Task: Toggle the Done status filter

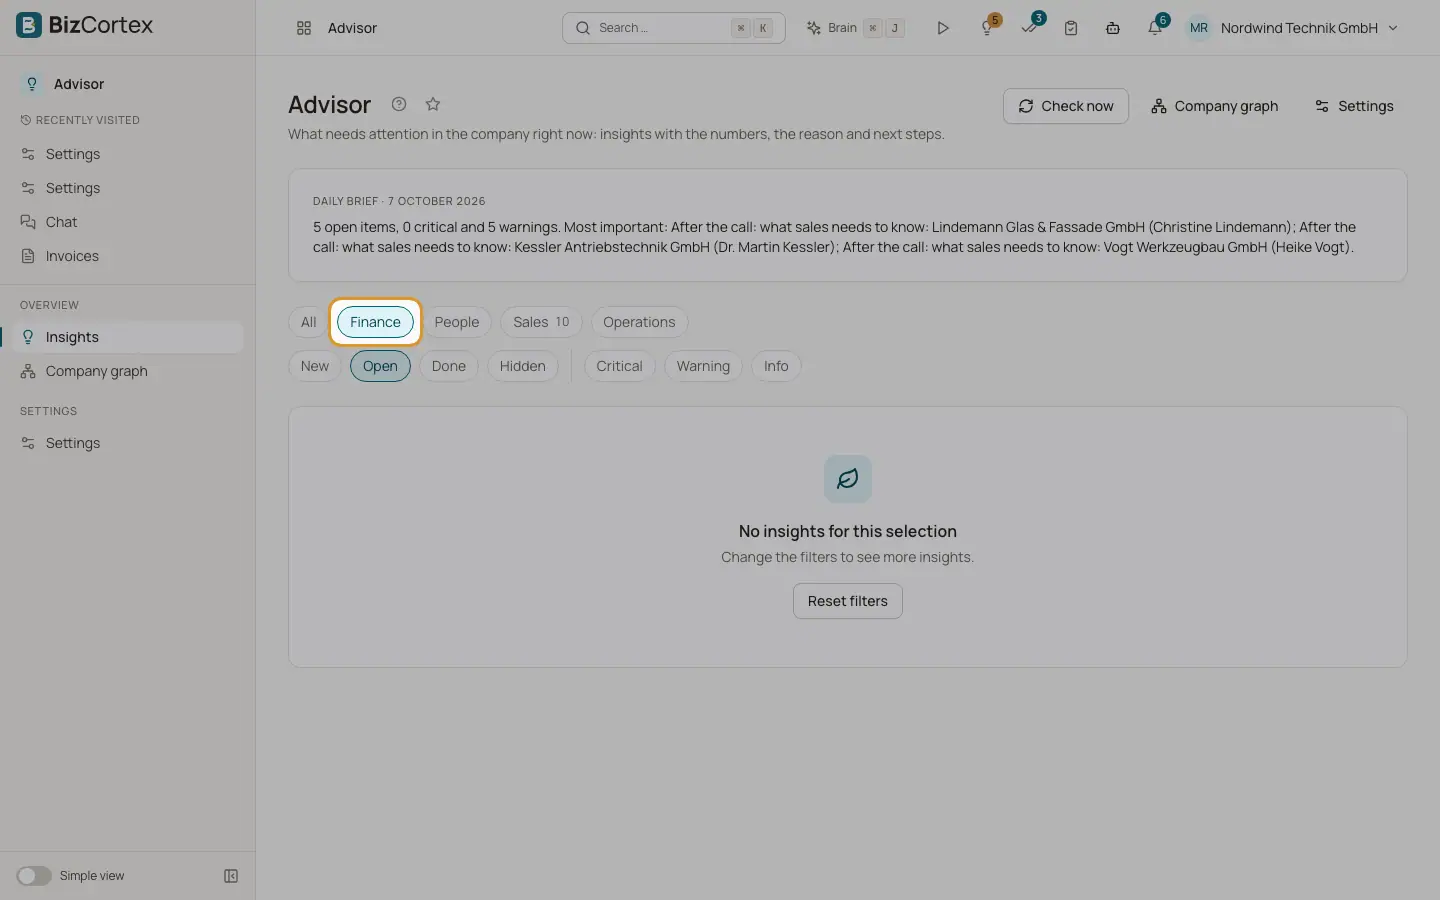Action: pos(449,366)
